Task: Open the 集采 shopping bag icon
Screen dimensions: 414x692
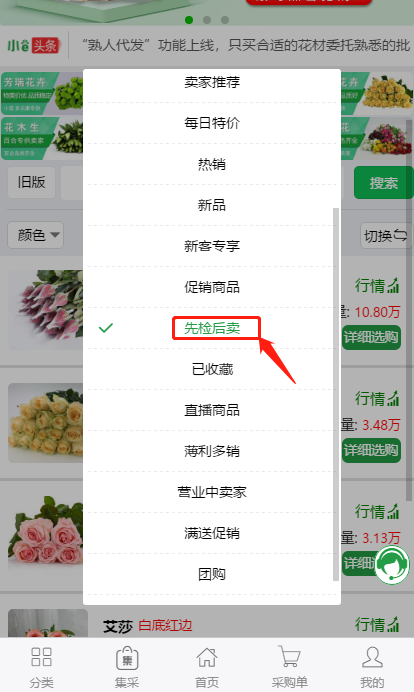Action: [x=127, y=658]
